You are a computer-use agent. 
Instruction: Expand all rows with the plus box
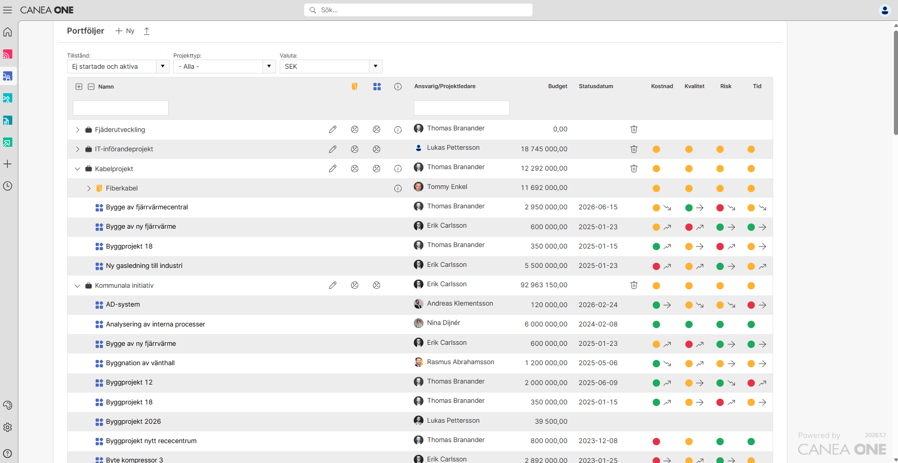click(78, 87)
